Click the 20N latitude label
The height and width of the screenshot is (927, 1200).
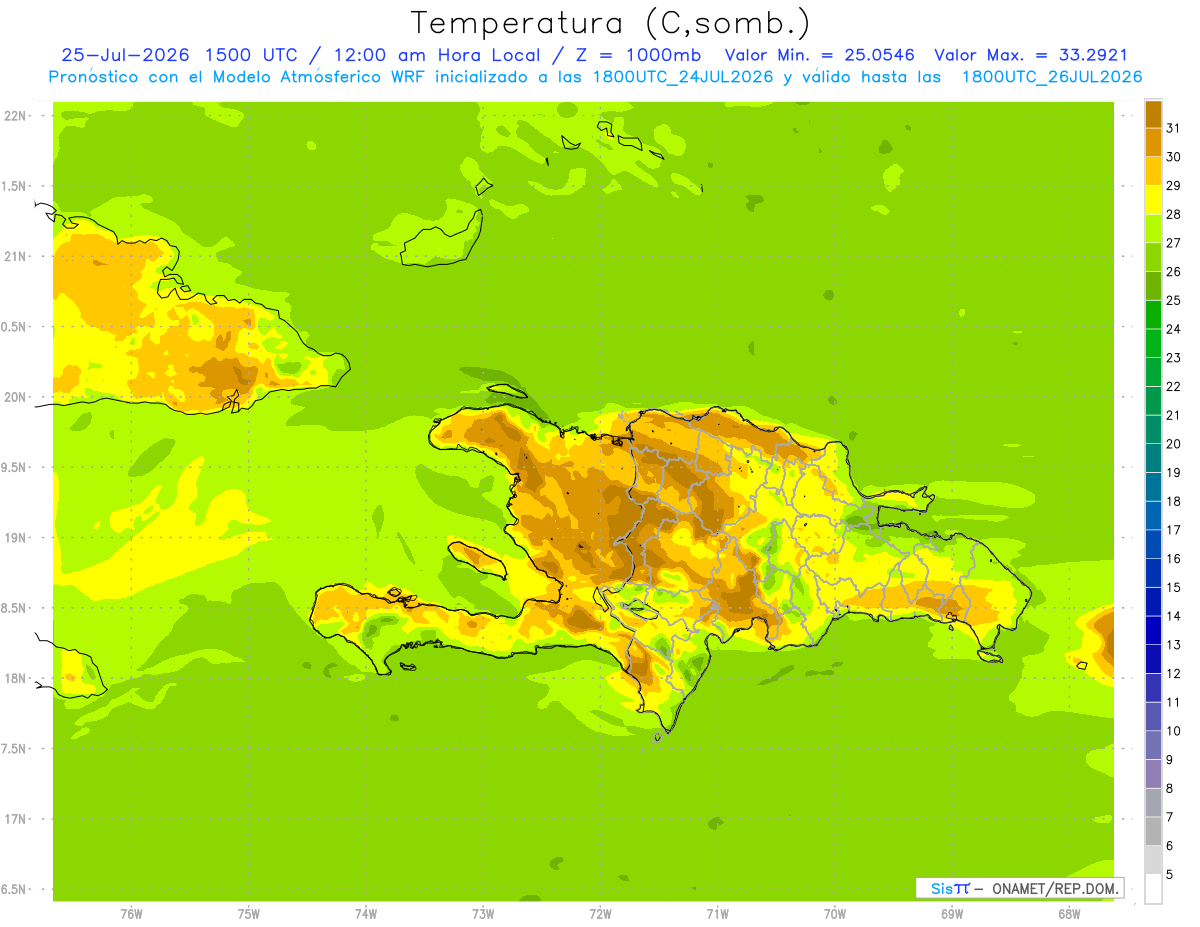[x=17, y=397]
